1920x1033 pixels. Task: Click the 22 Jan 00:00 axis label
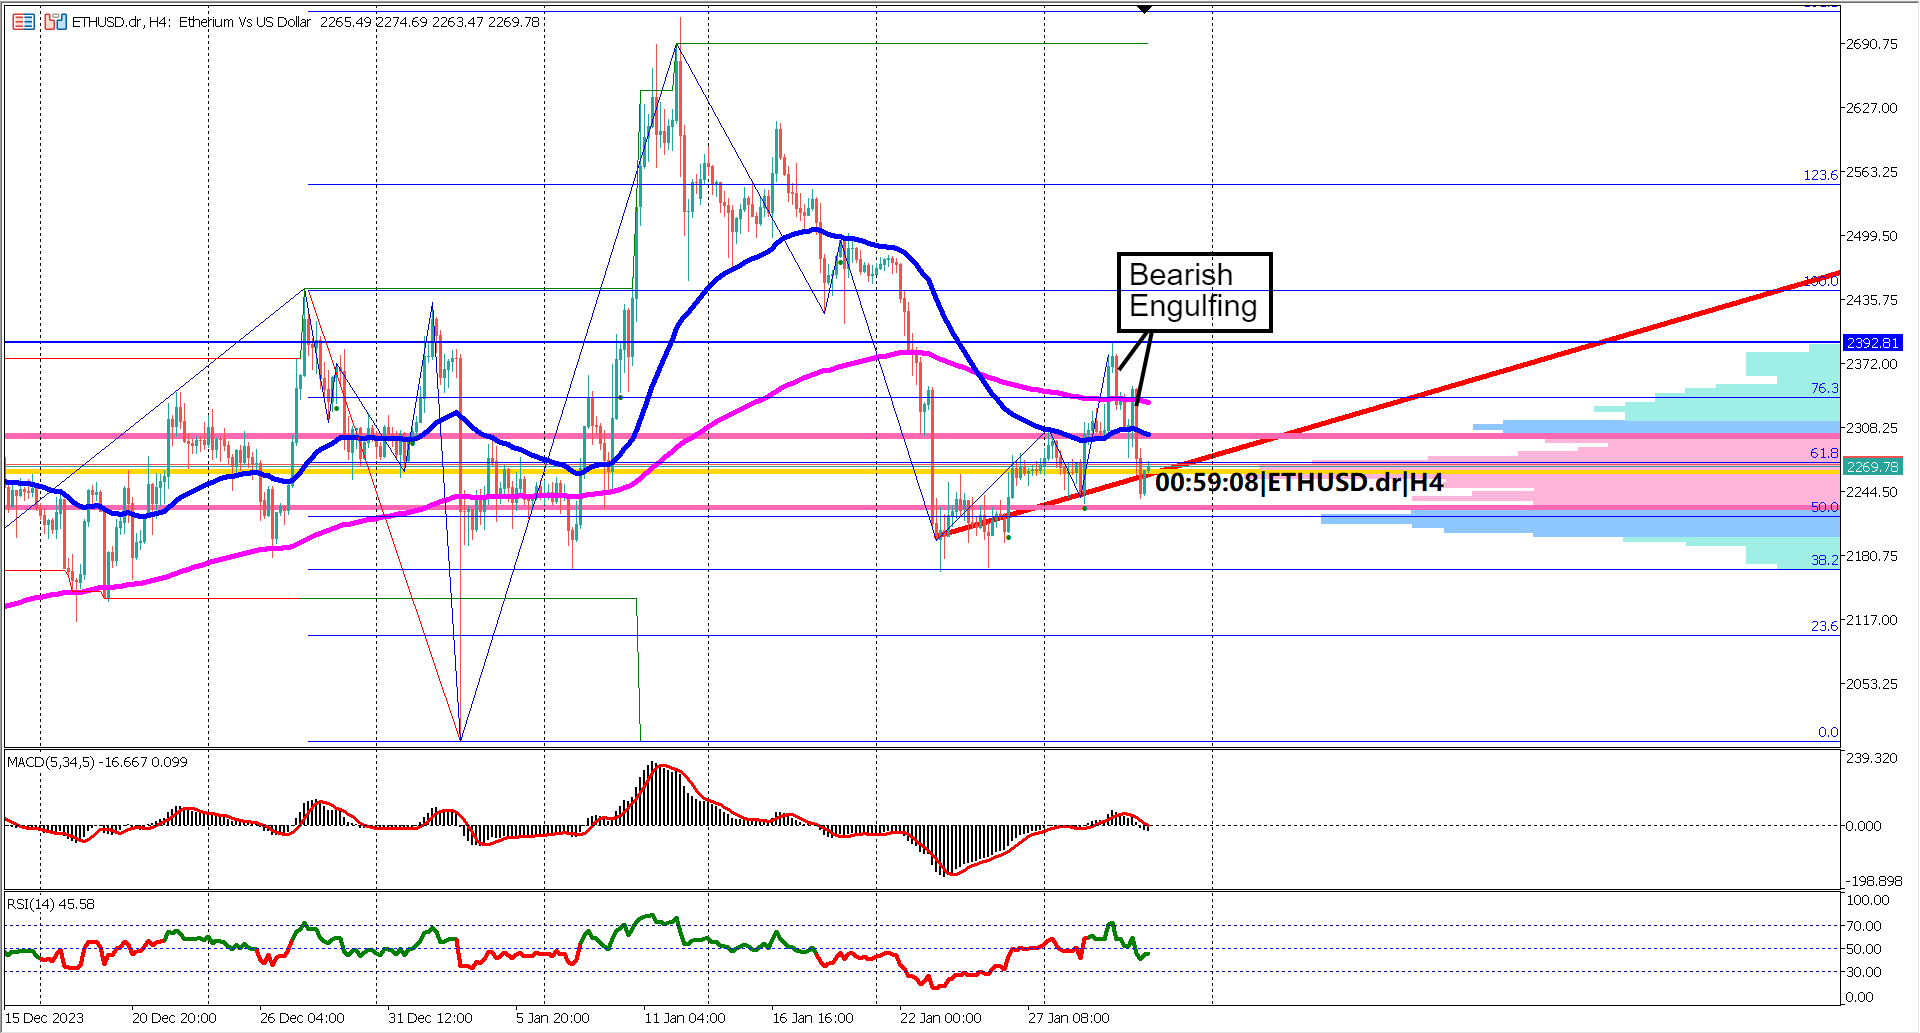click(938, 1018)
